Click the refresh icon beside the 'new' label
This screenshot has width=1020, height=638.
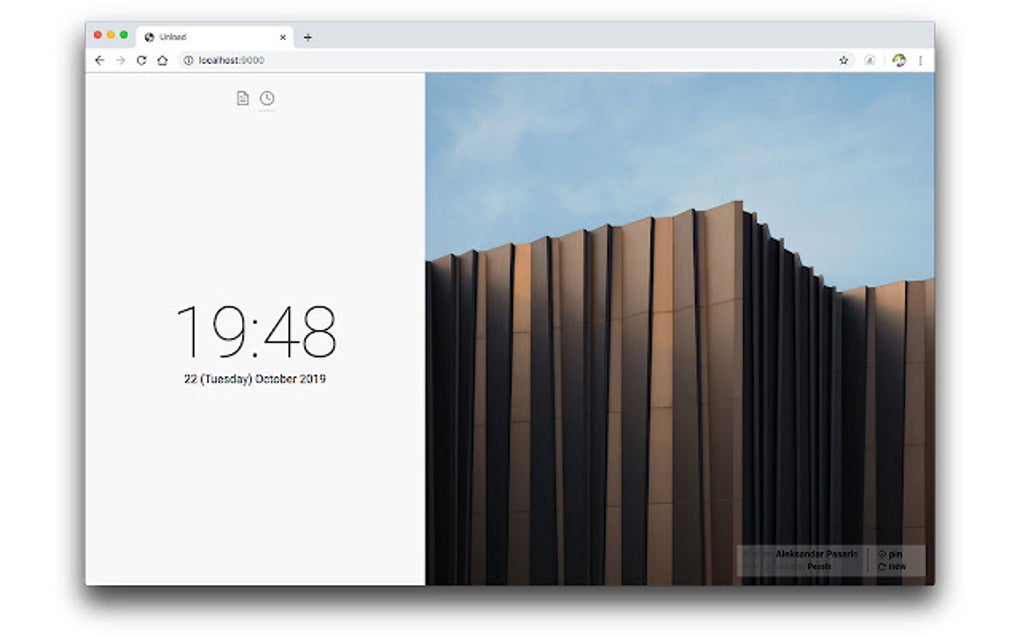coord(882,566)
